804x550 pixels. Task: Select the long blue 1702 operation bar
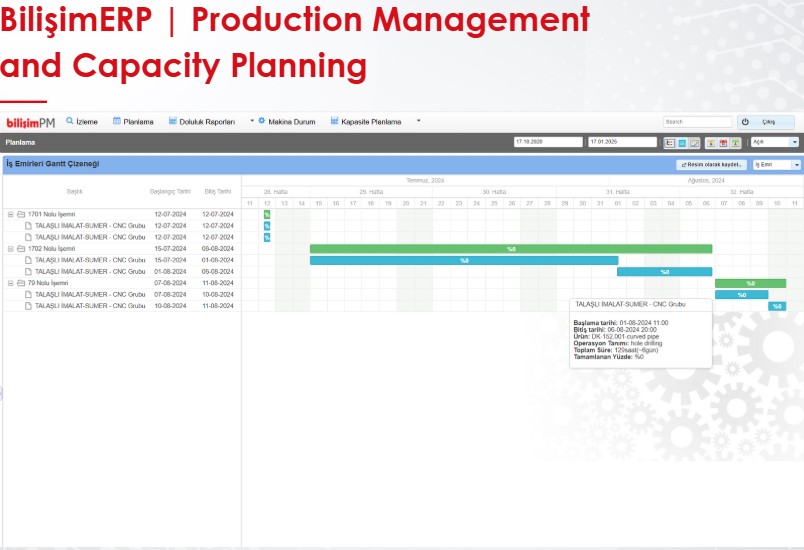pos(464,260)
